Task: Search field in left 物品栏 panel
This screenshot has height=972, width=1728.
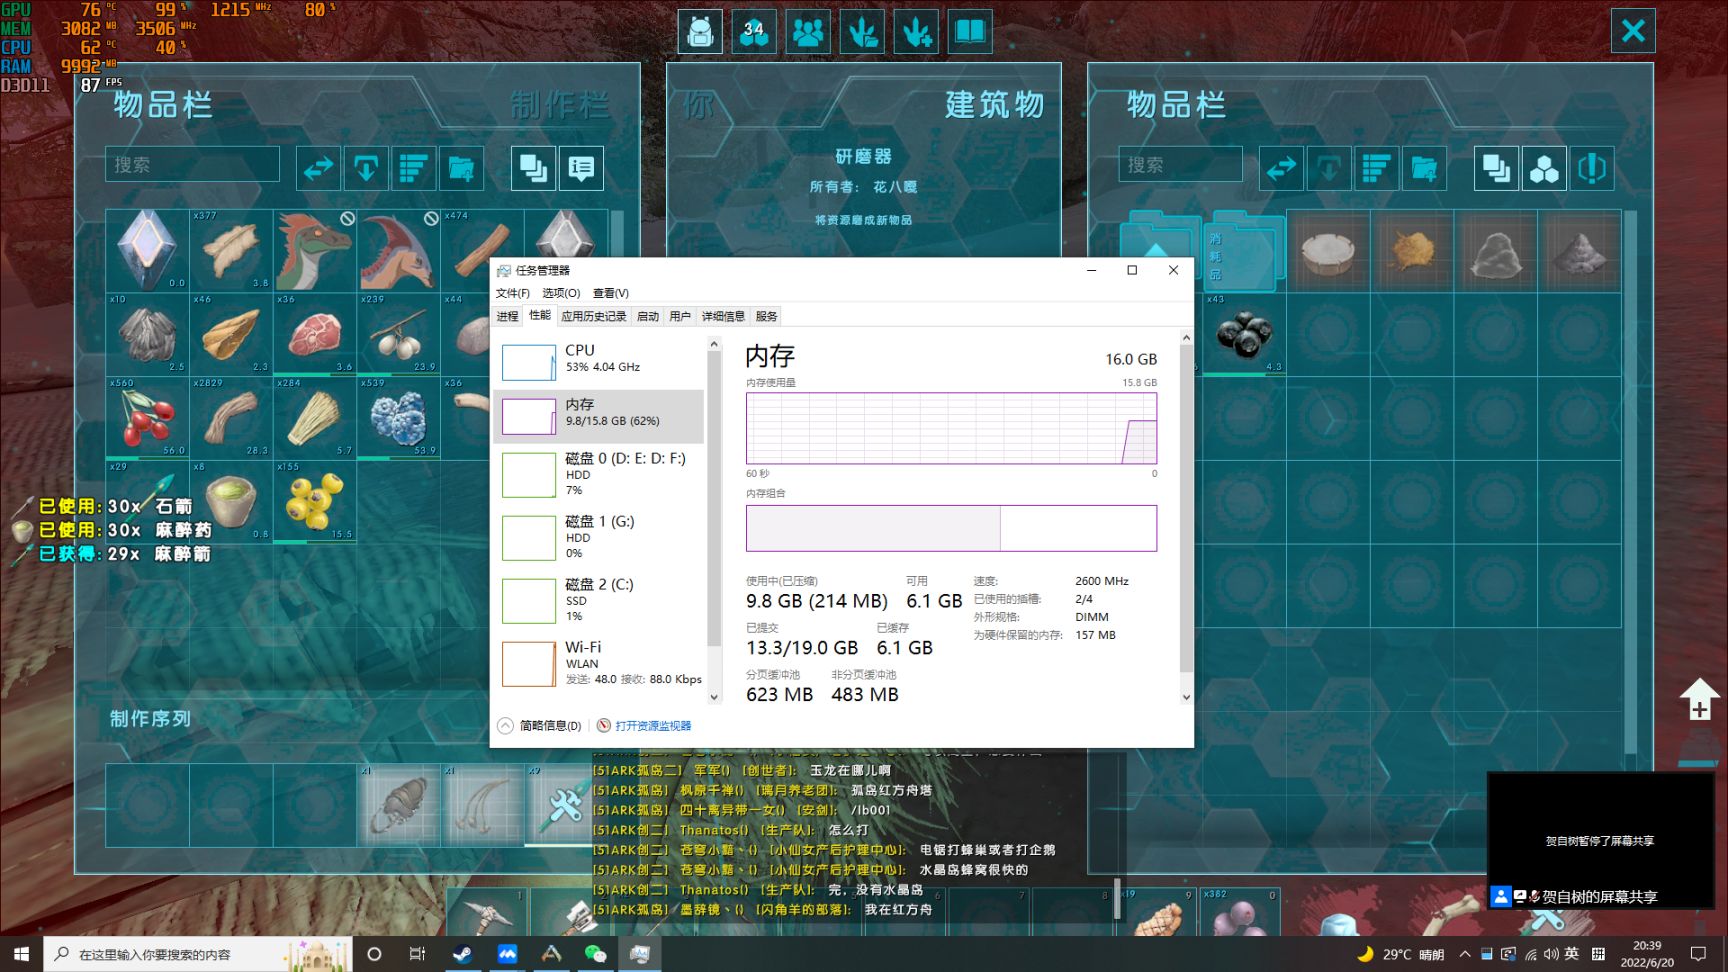Action: tap(192, 164)
